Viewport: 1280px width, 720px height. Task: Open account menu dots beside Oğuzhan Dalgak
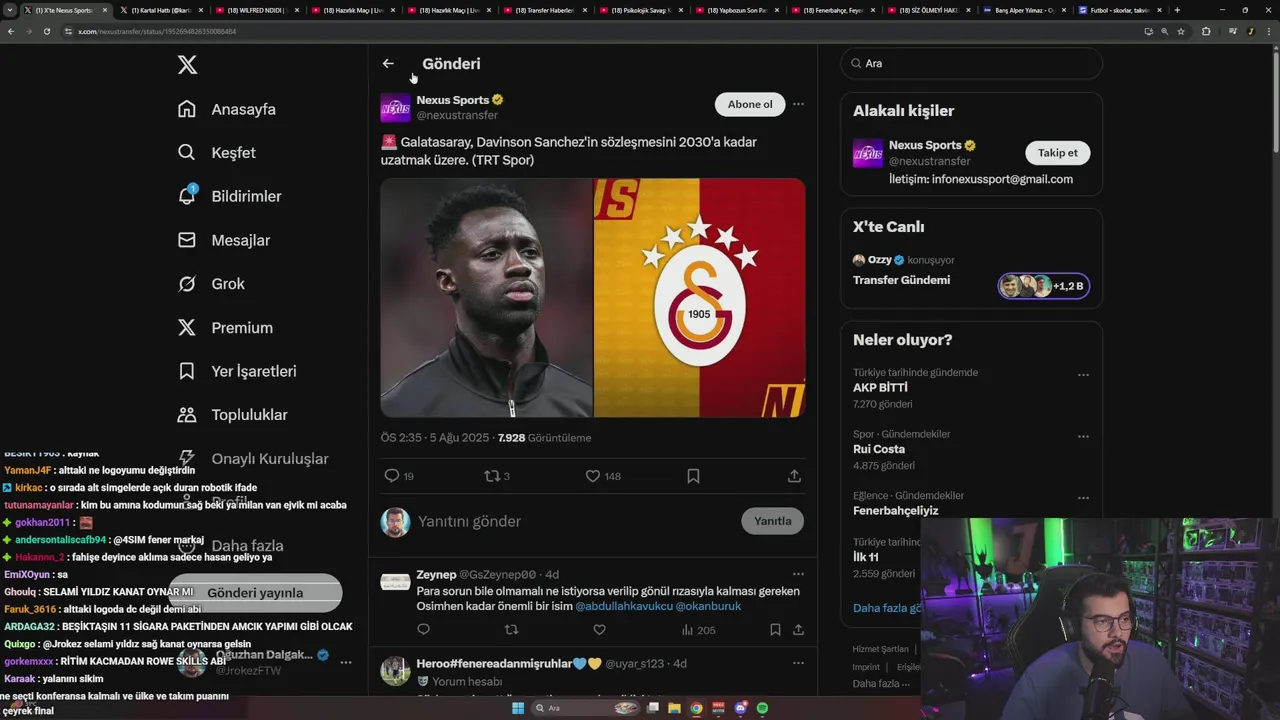345,662
